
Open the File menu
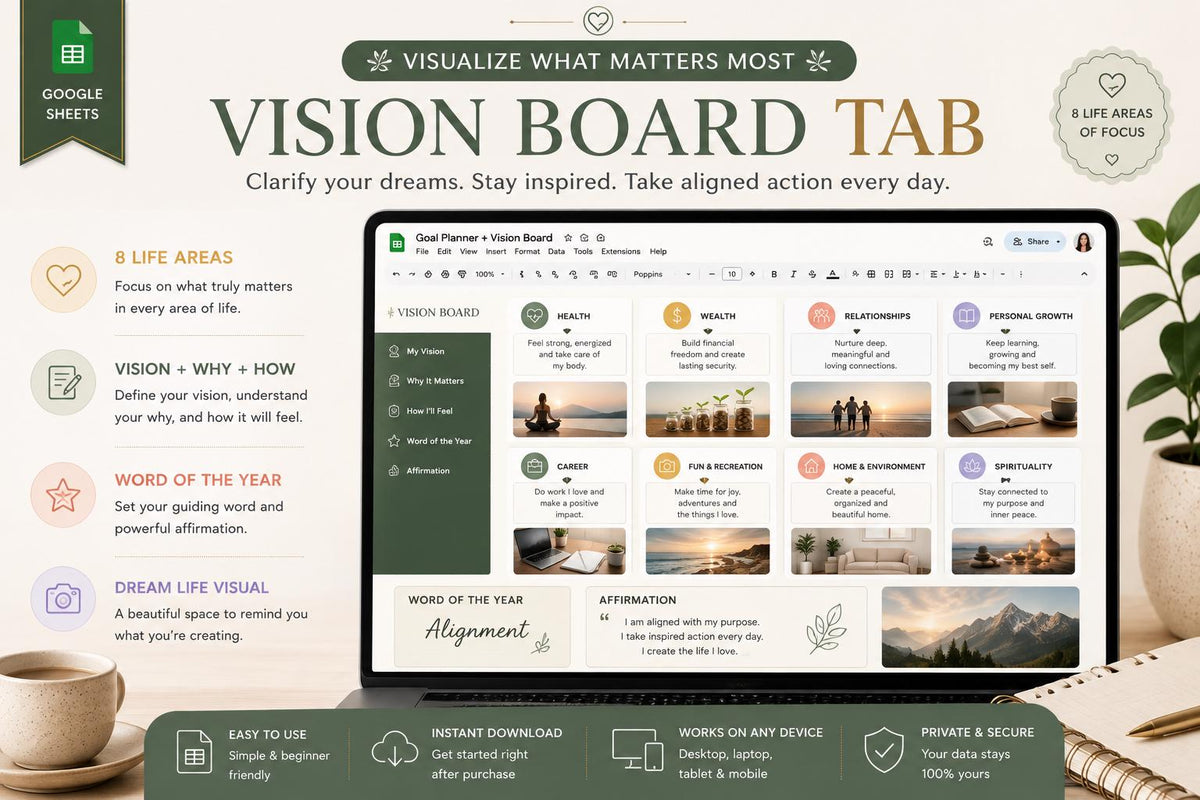point(423,252)
